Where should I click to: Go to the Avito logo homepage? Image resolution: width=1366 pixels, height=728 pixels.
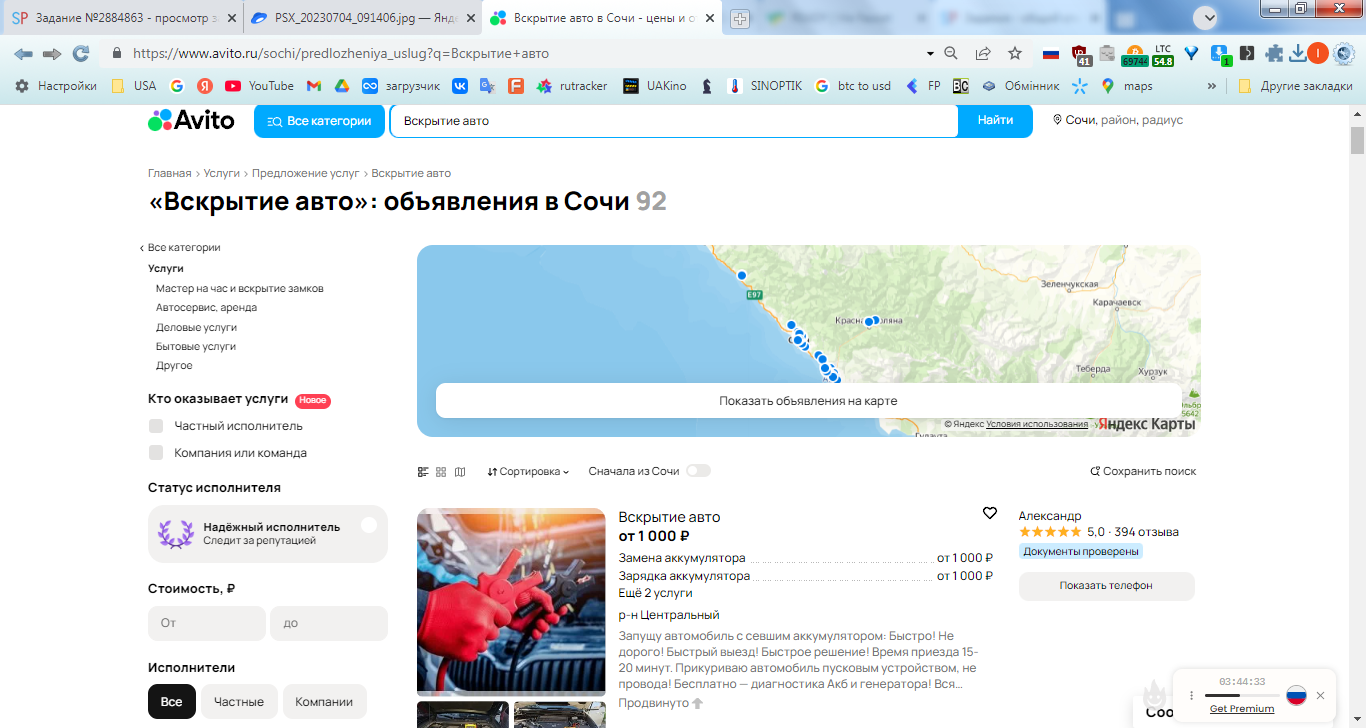click(x=191, y=120)
